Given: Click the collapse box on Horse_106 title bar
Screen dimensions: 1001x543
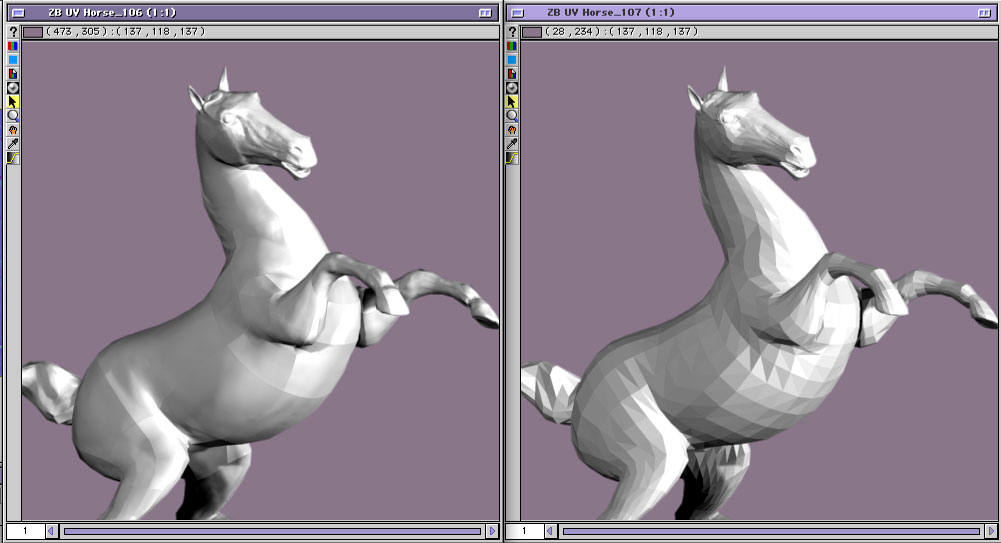Looking at the screenshot, I should click(485, 12).
